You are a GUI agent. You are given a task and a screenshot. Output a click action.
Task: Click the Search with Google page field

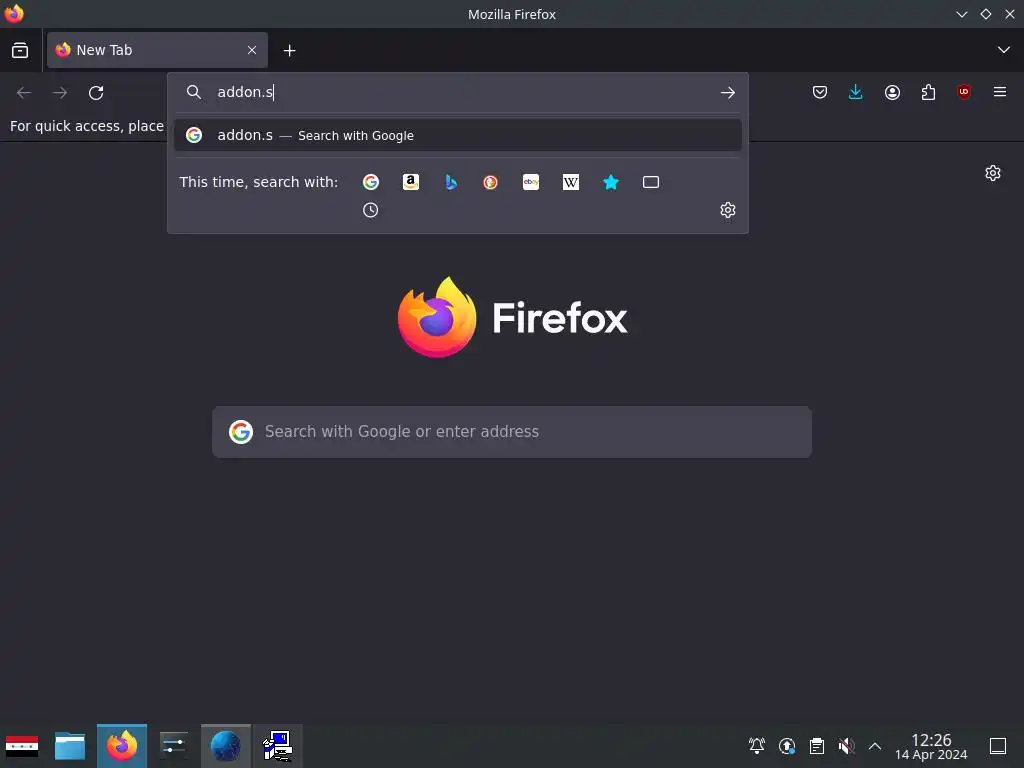click(512, 432)
